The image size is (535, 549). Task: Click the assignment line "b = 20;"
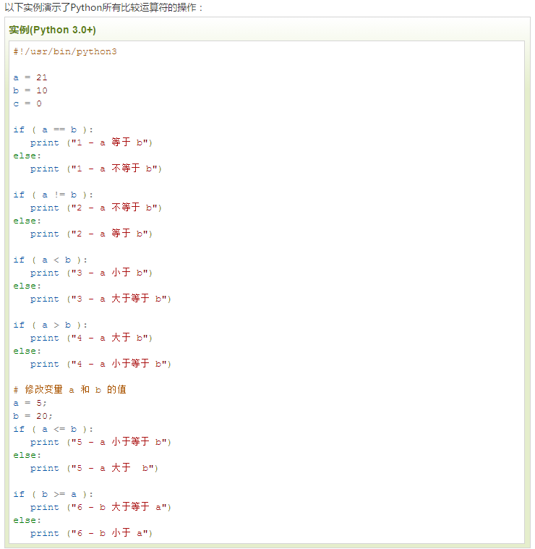(33, 416)
